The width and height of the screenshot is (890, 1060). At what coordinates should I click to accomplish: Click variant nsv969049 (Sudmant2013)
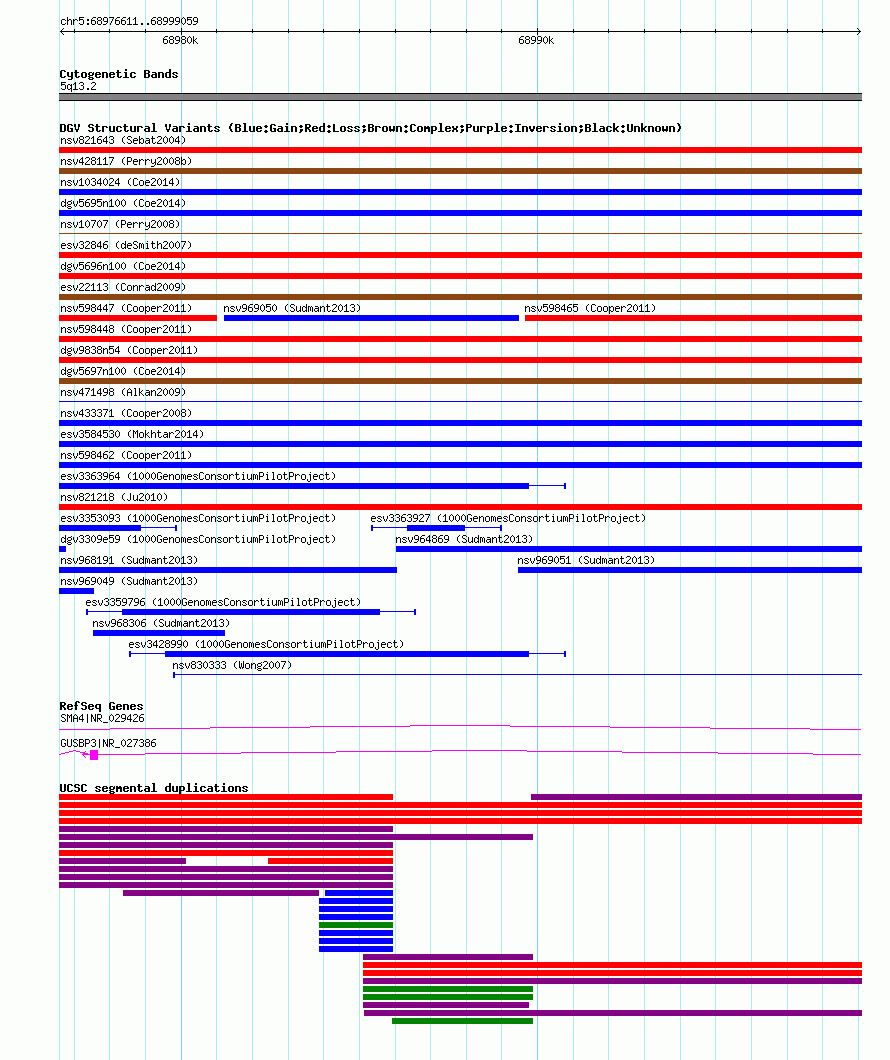point(129,581)
